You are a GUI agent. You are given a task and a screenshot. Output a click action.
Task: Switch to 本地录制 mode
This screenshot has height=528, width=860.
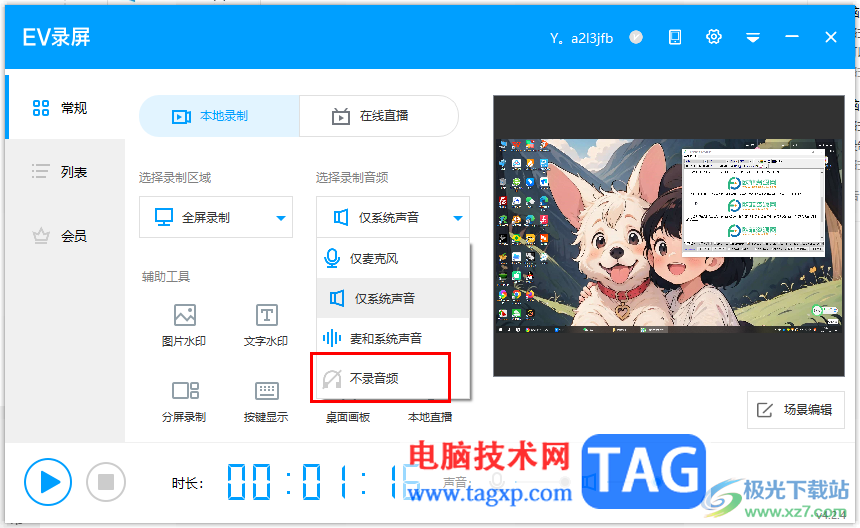pos(219,116)
